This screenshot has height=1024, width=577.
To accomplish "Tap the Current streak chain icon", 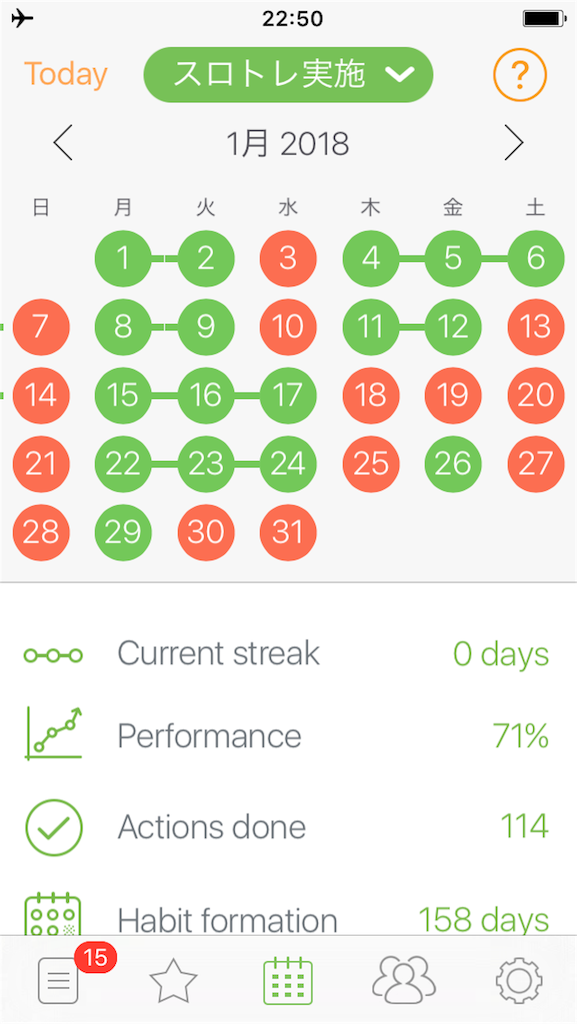I will coord(54,654).
